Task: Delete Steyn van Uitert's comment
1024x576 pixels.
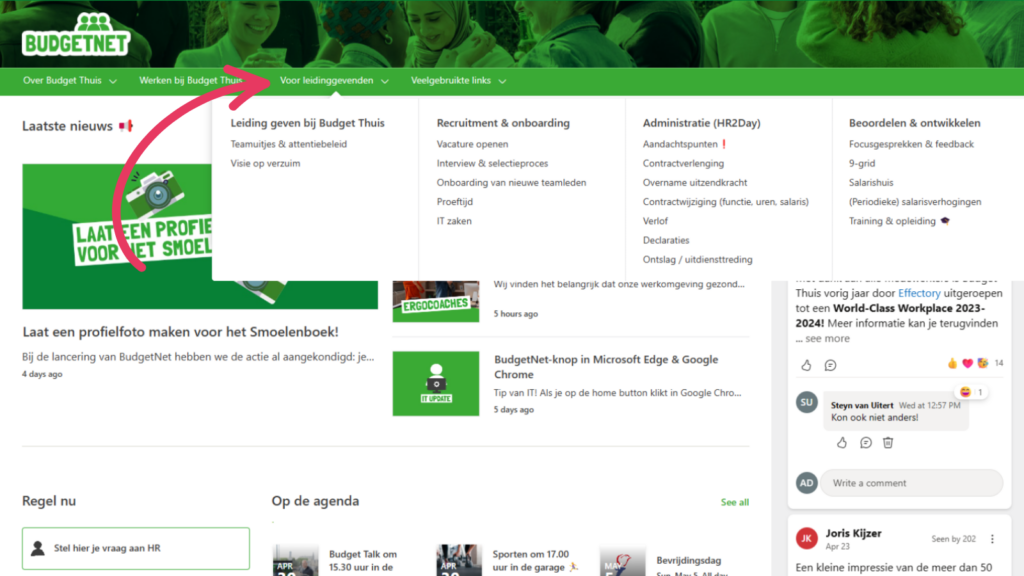Action: 888,443
